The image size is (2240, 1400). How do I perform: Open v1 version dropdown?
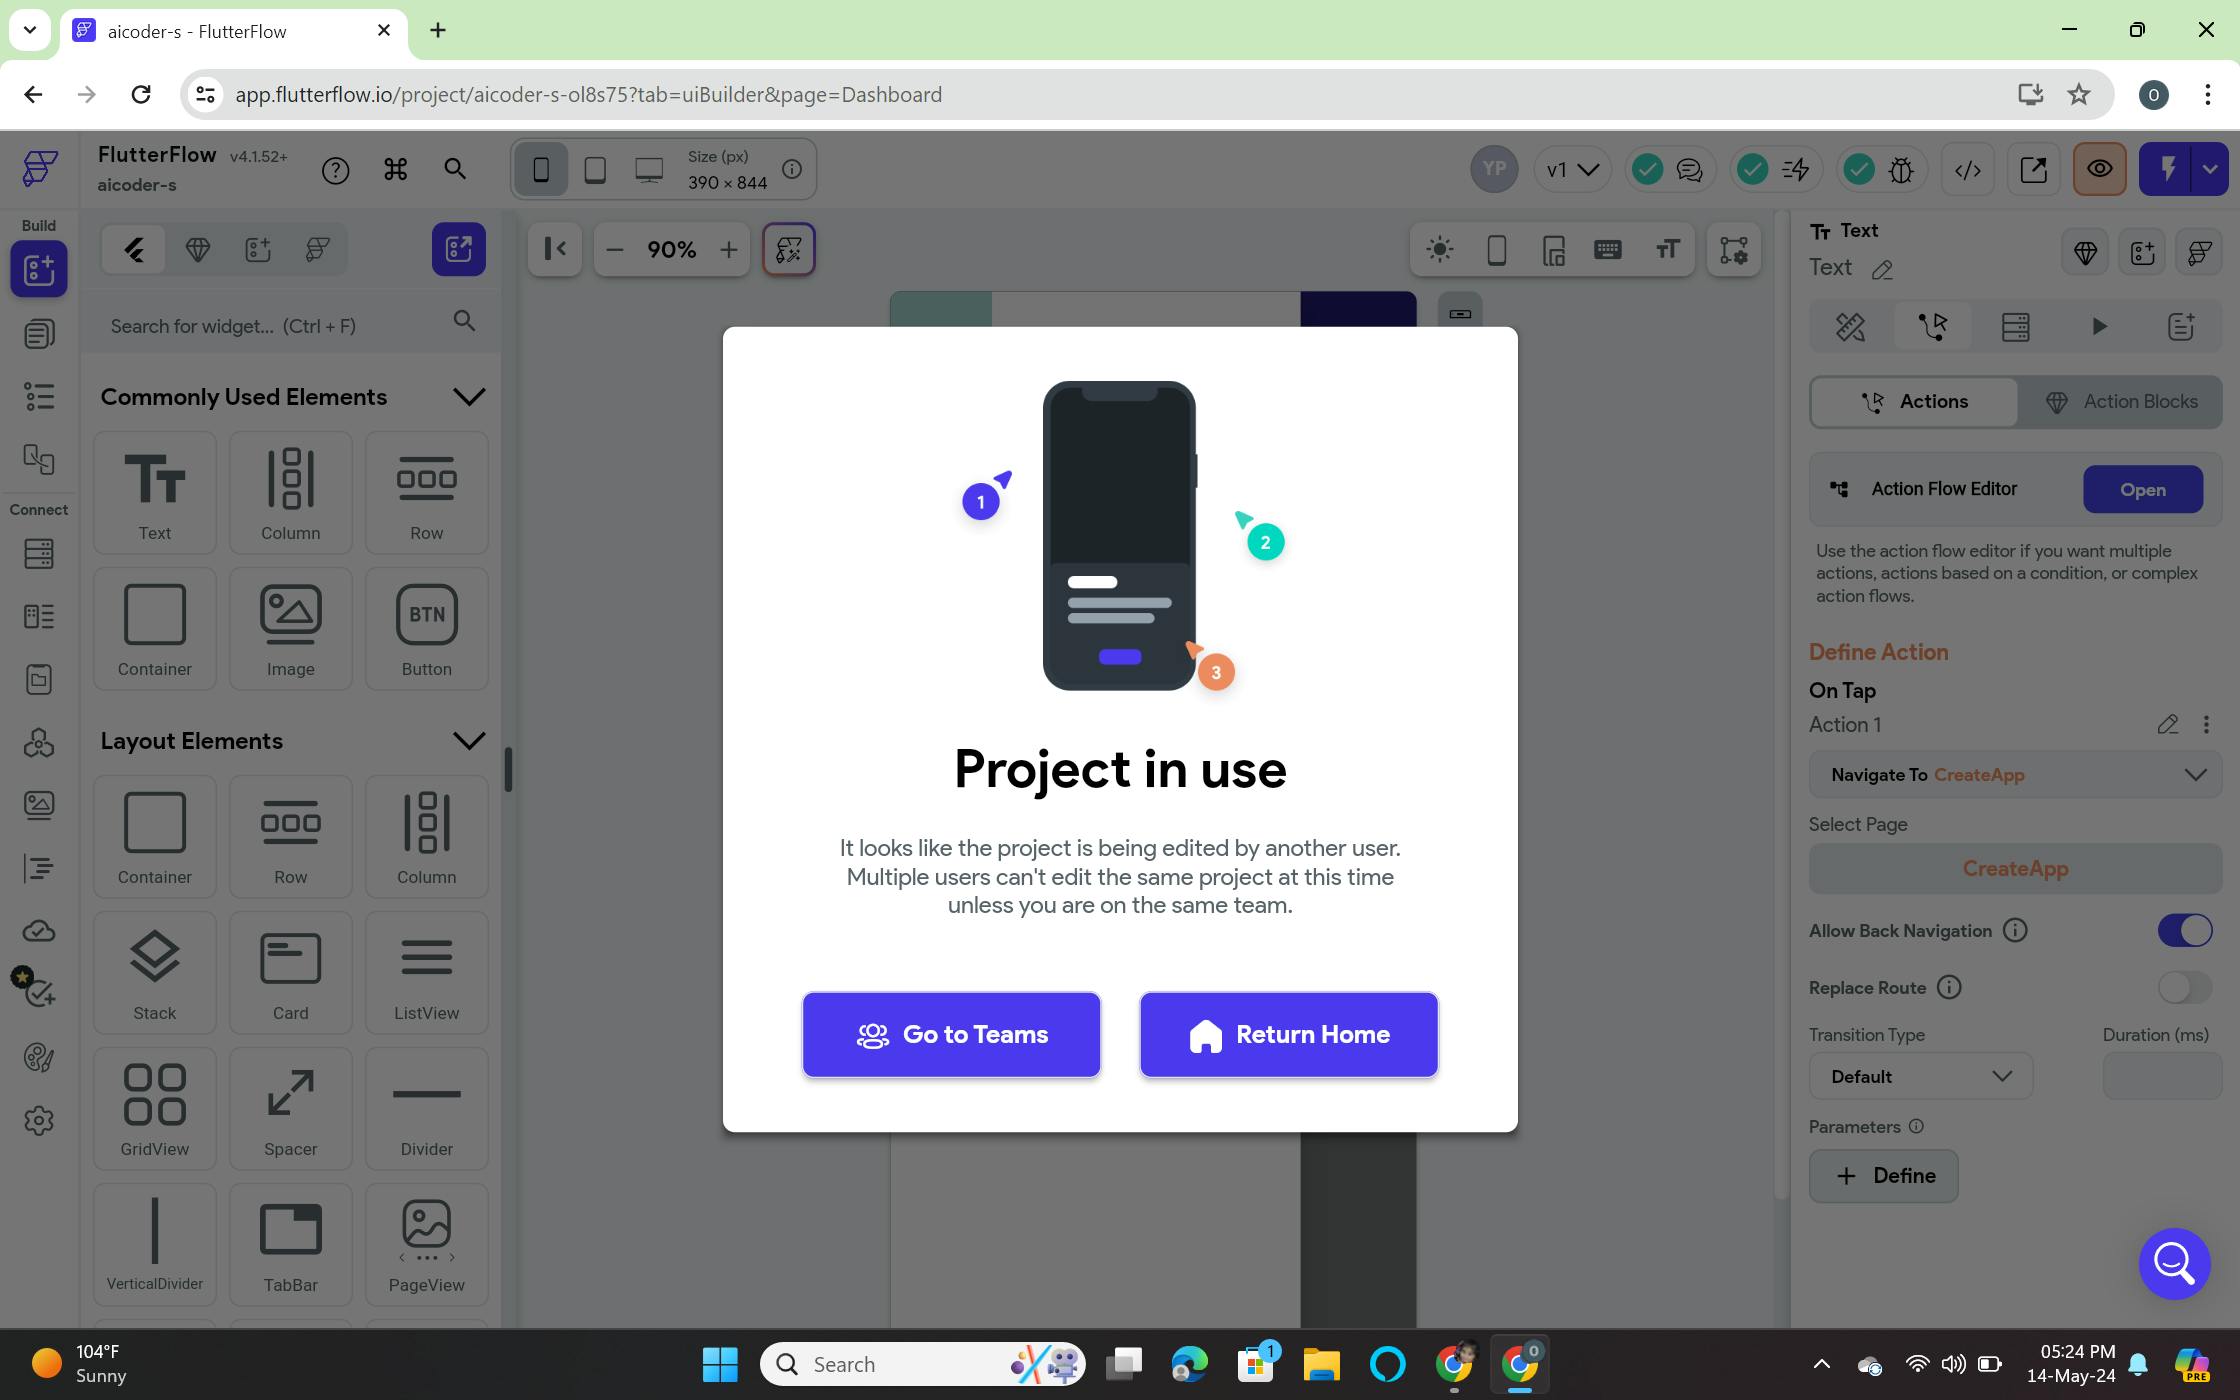[x=1572, y=170]
